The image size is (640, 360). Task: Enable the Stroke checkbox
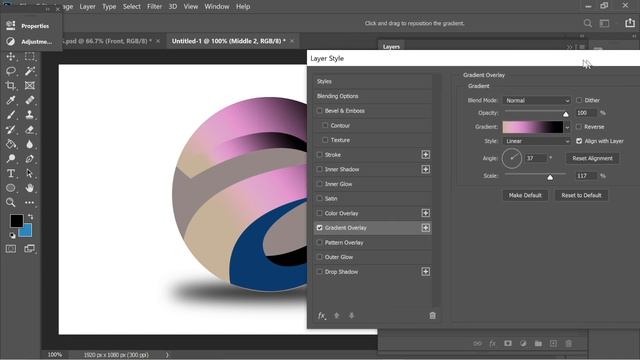[320, 155]
